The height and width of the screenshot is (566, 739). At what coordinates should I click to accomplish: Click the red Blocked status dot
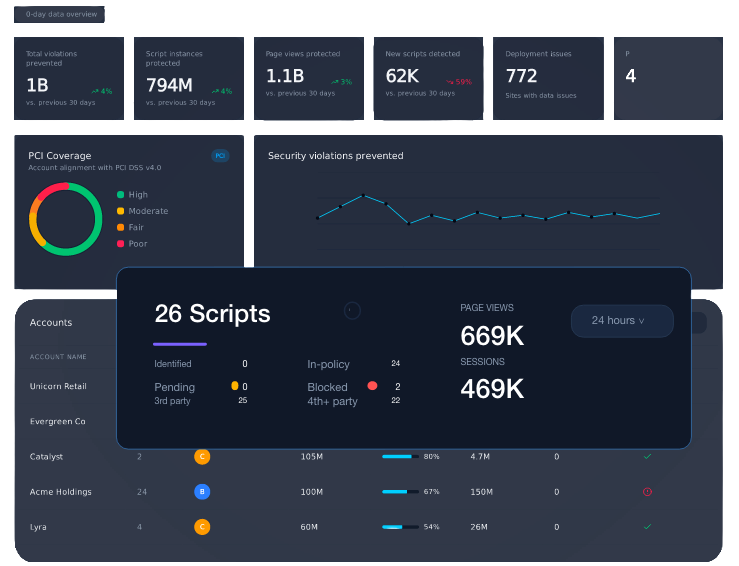tap(372, 386)
